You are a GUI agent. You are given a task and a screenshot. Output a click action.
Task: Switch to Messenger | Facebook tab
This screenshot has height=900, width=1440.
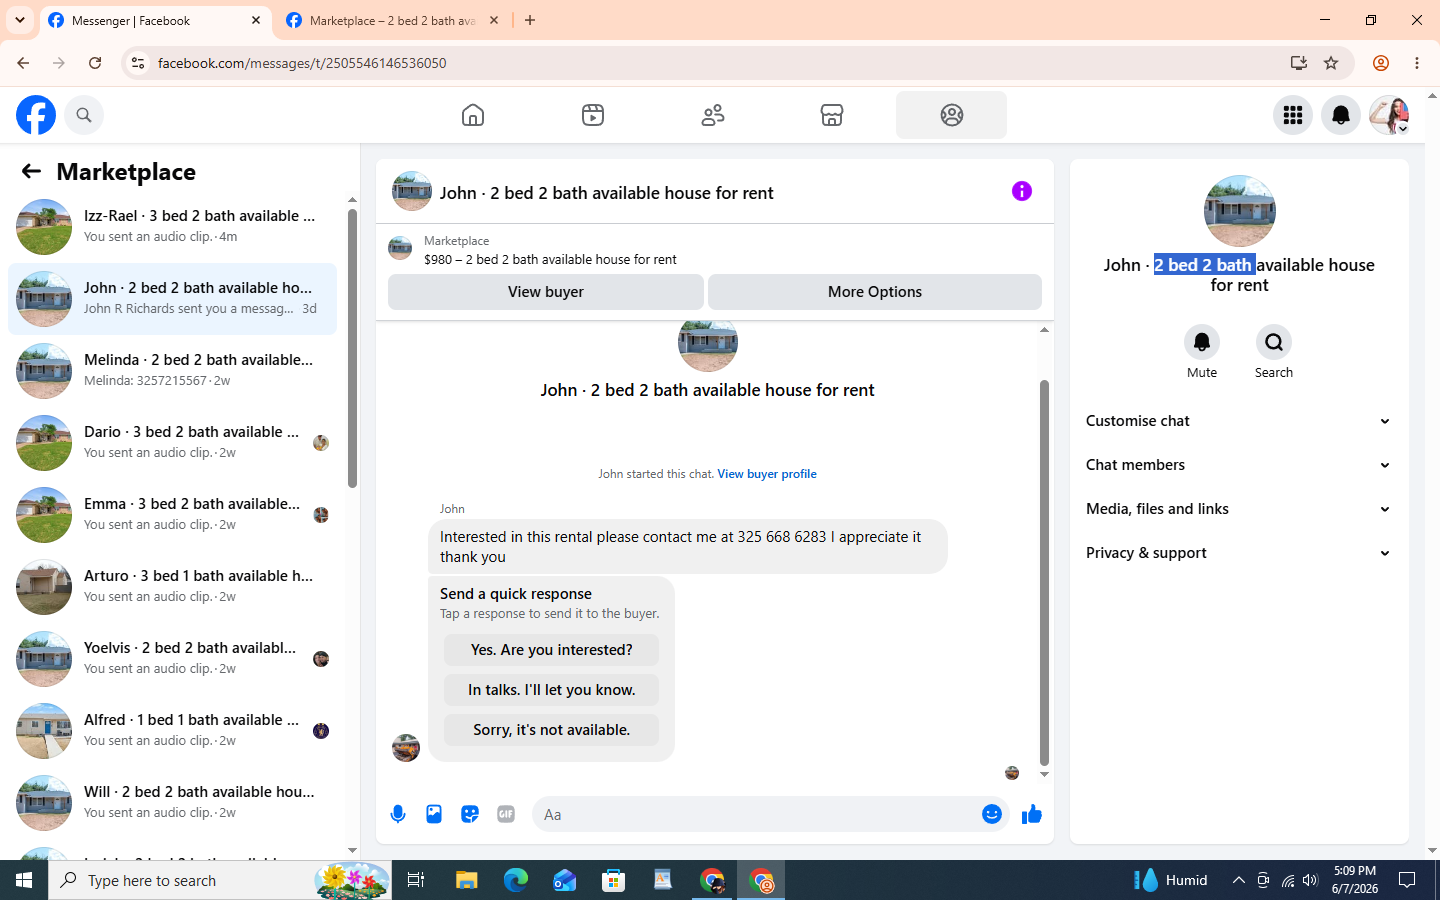tap(155, 21)
